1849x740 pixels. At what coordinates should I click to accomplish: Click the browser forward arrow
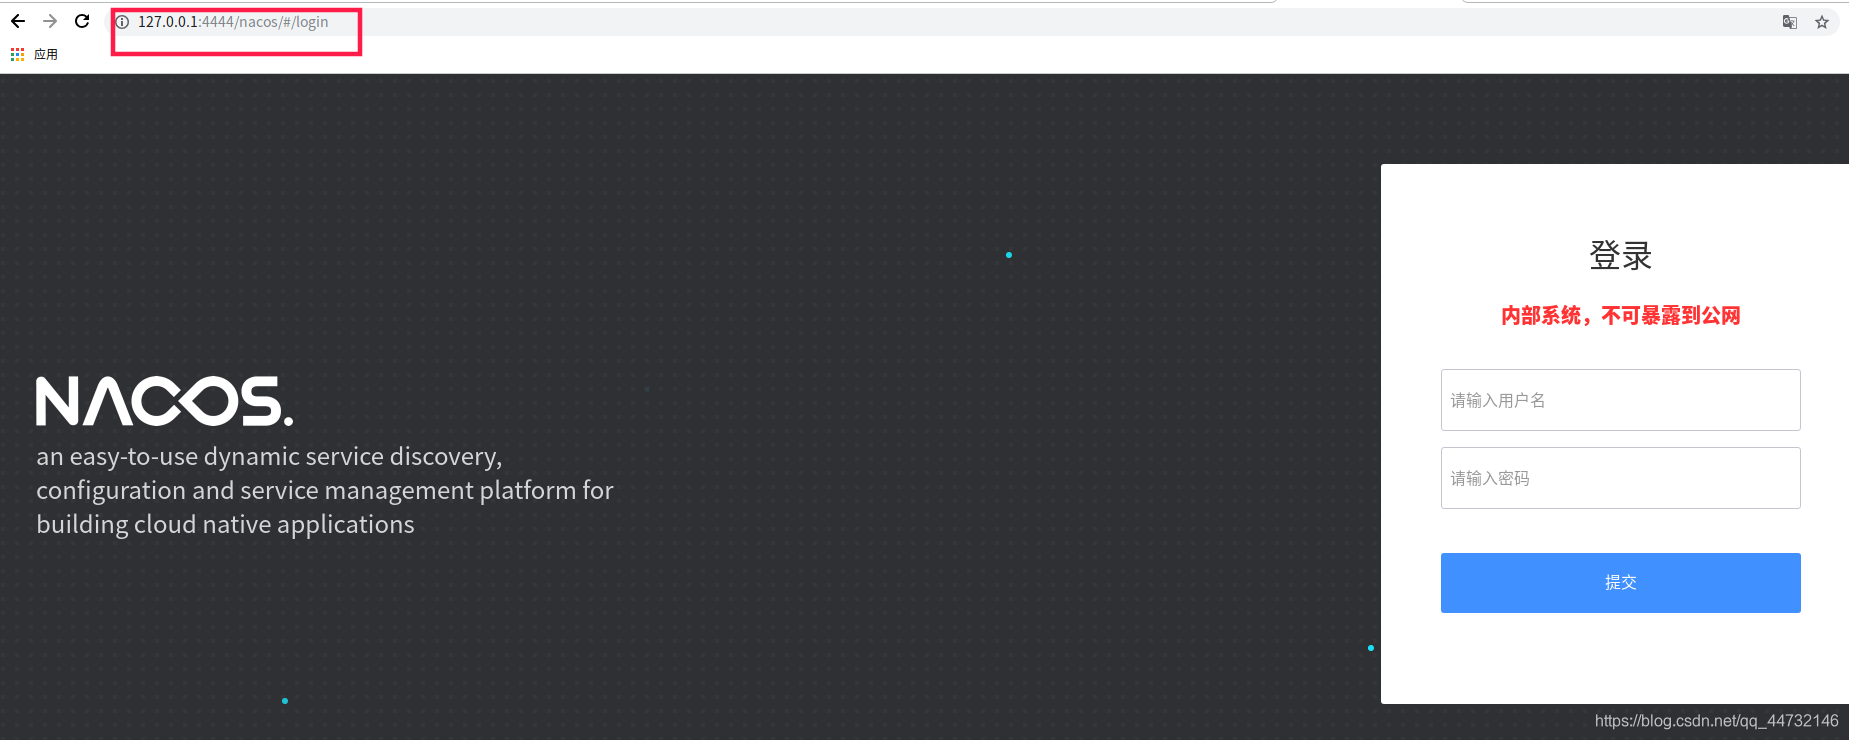50,21
